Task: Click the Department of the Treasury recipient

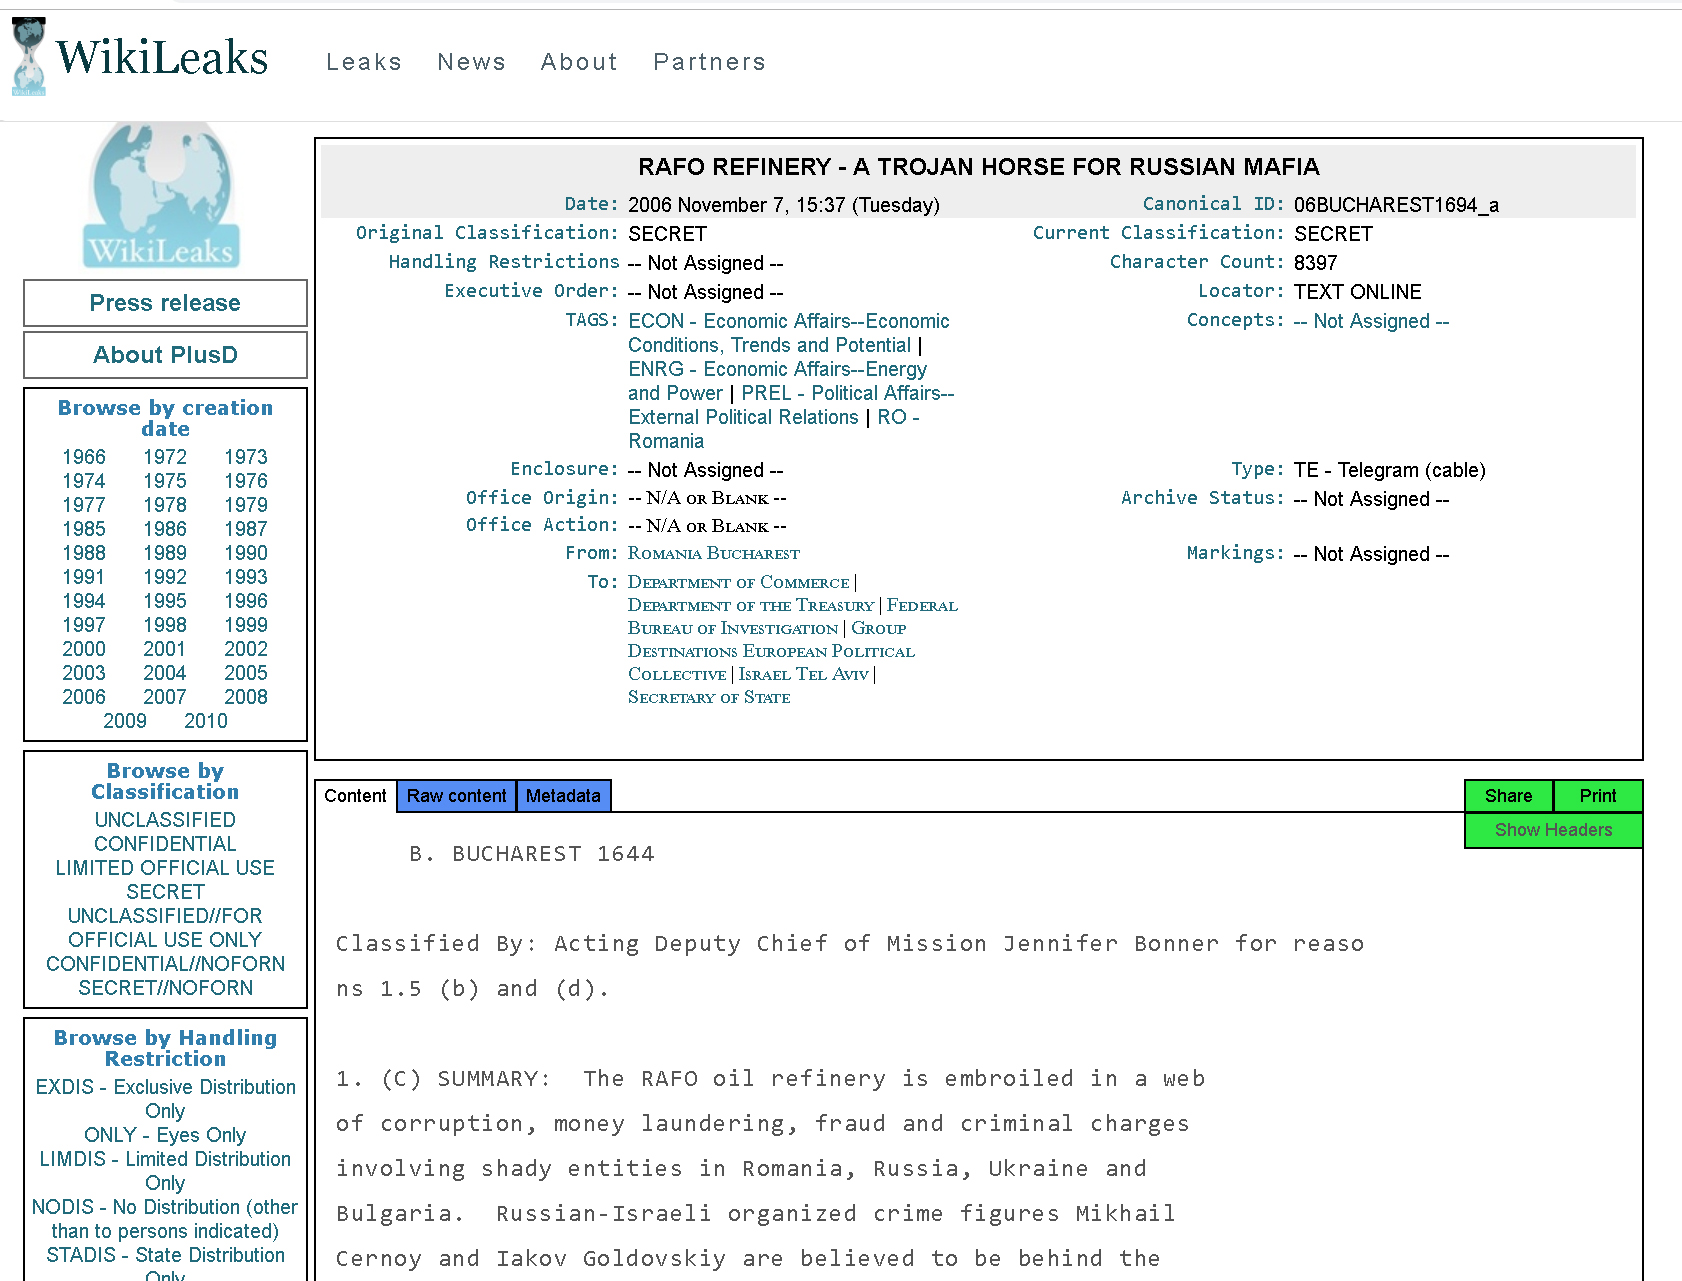Action: [750, 605]
